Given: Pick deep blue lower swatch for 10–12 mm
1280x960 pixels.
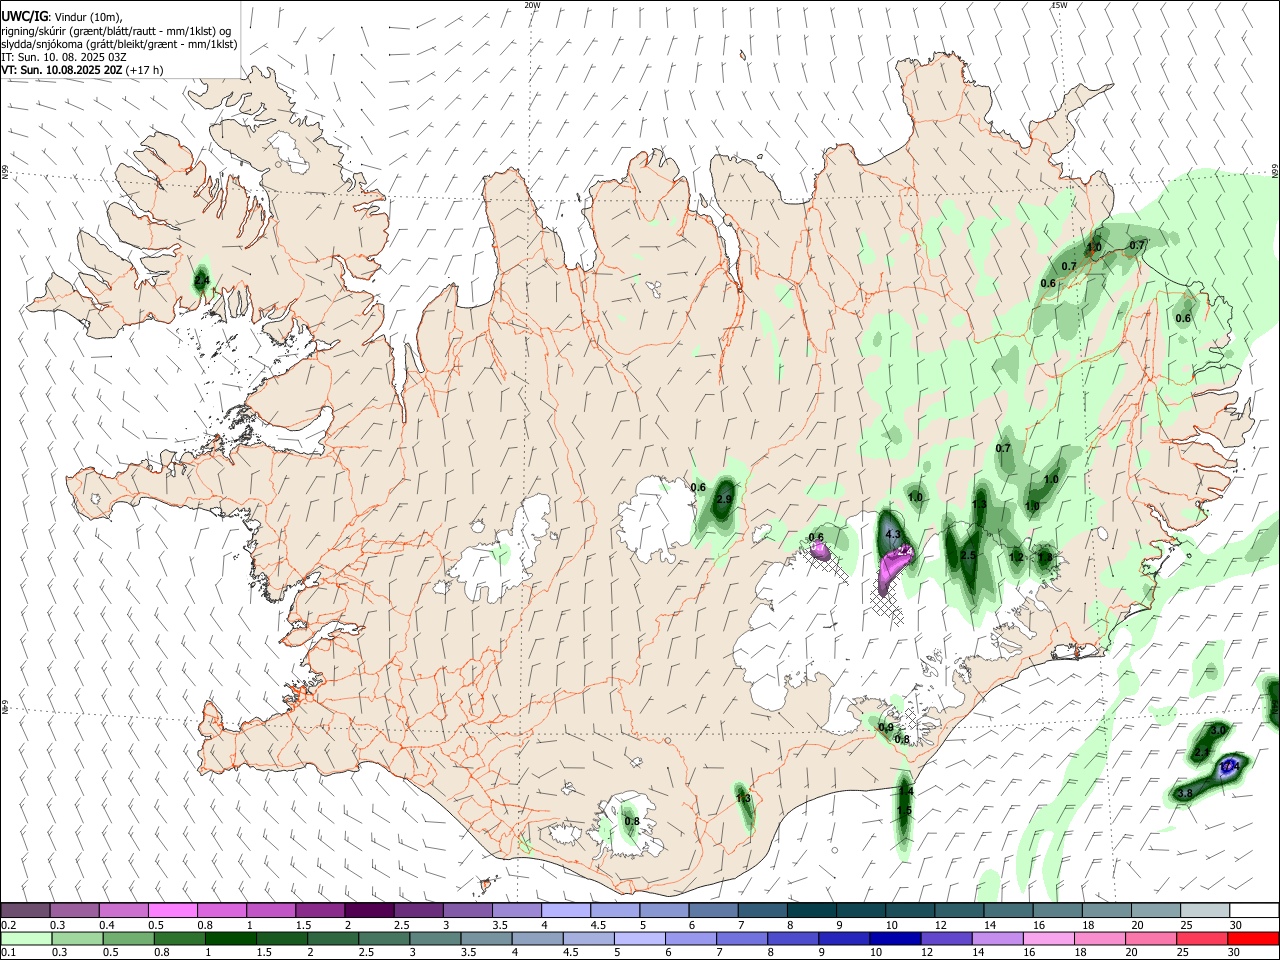Looking at the screenshot, I should 896,938.
